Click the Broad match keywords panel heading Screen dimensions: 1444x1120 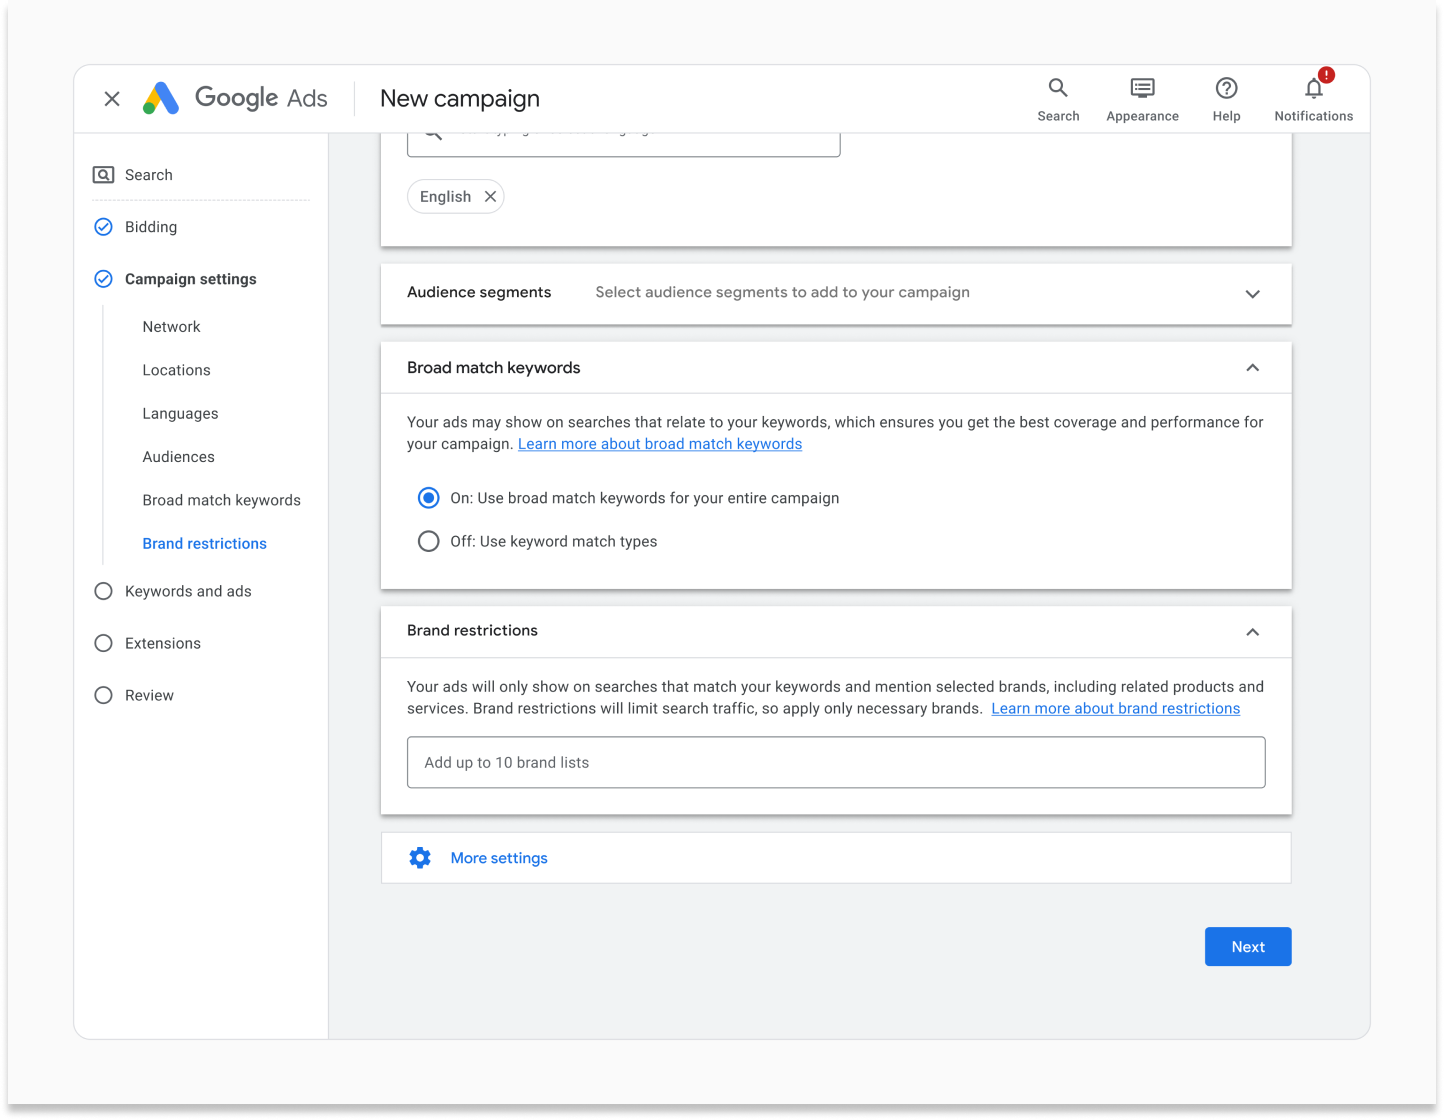tap(494, 368)
